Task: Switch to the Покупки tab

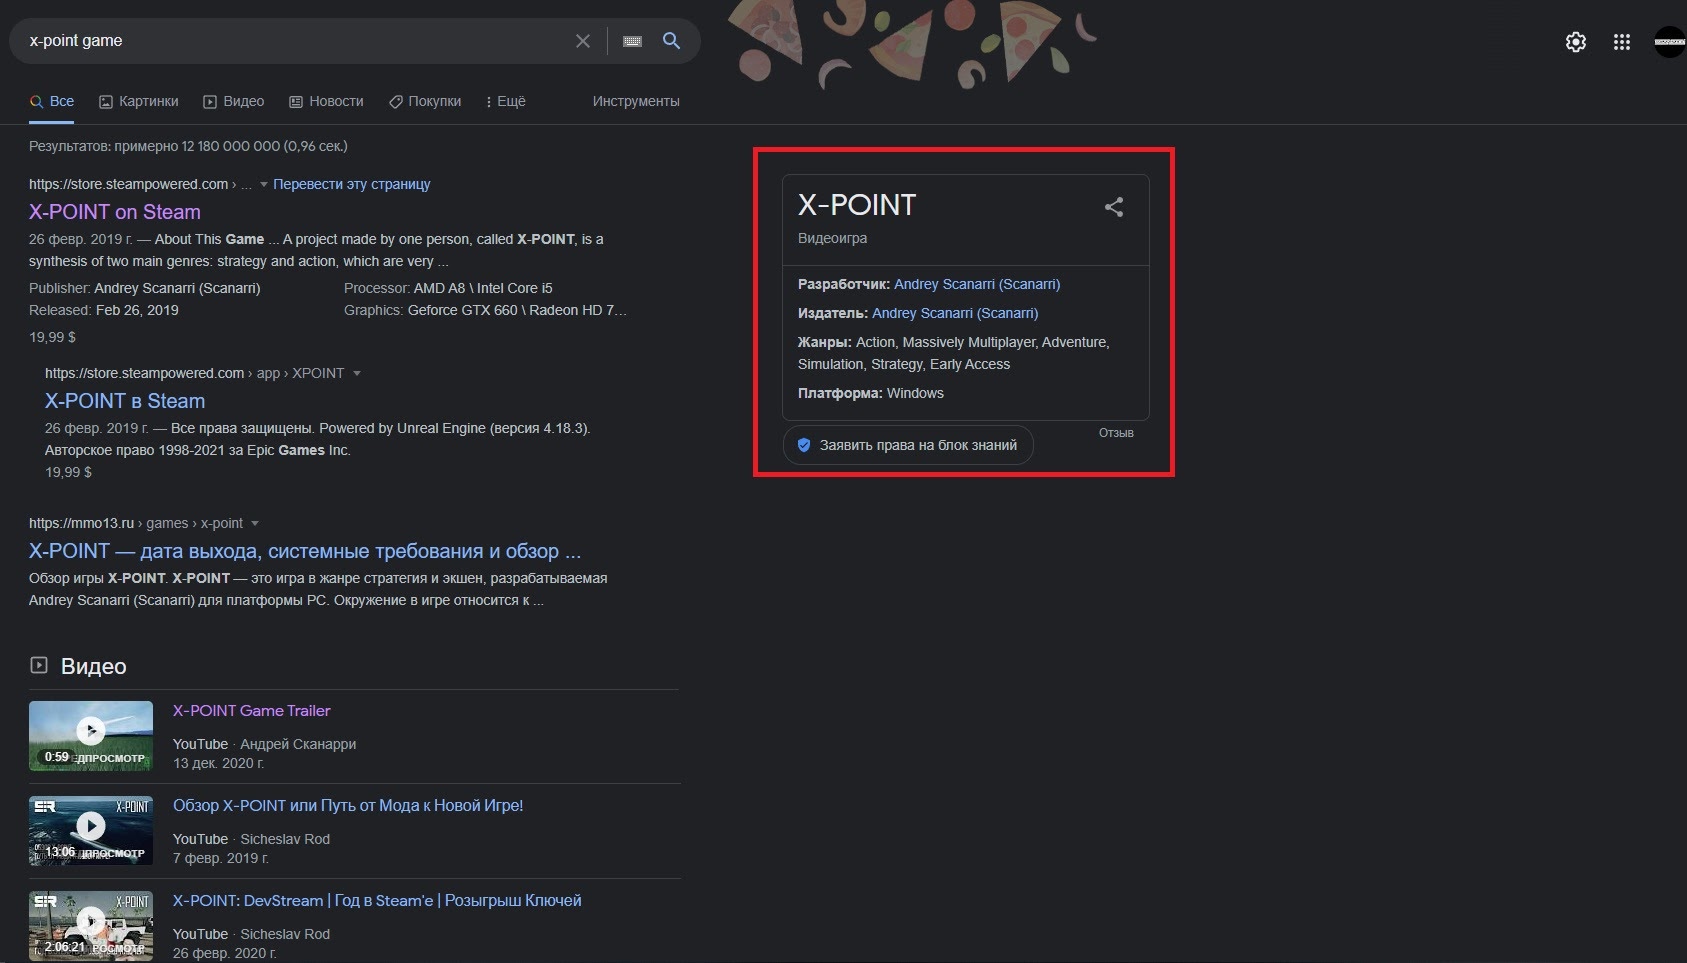Action: [x=425, y=101]
